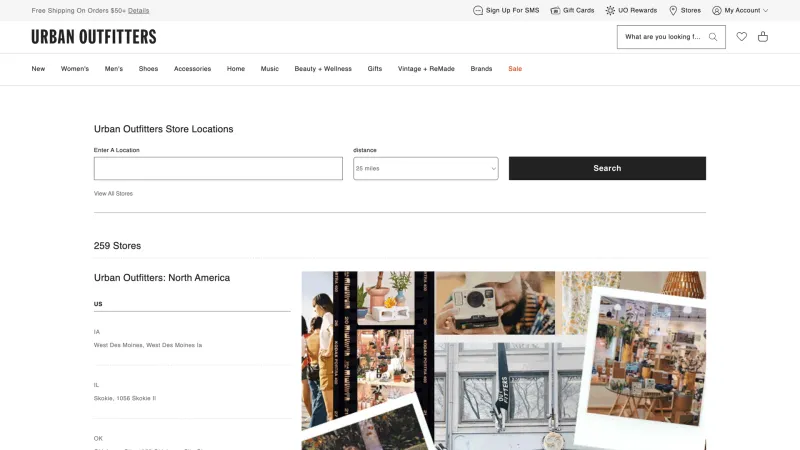Viewport: 800px width, 450px height.
Task: Click the store collage image
Action: tap(504, 360)
